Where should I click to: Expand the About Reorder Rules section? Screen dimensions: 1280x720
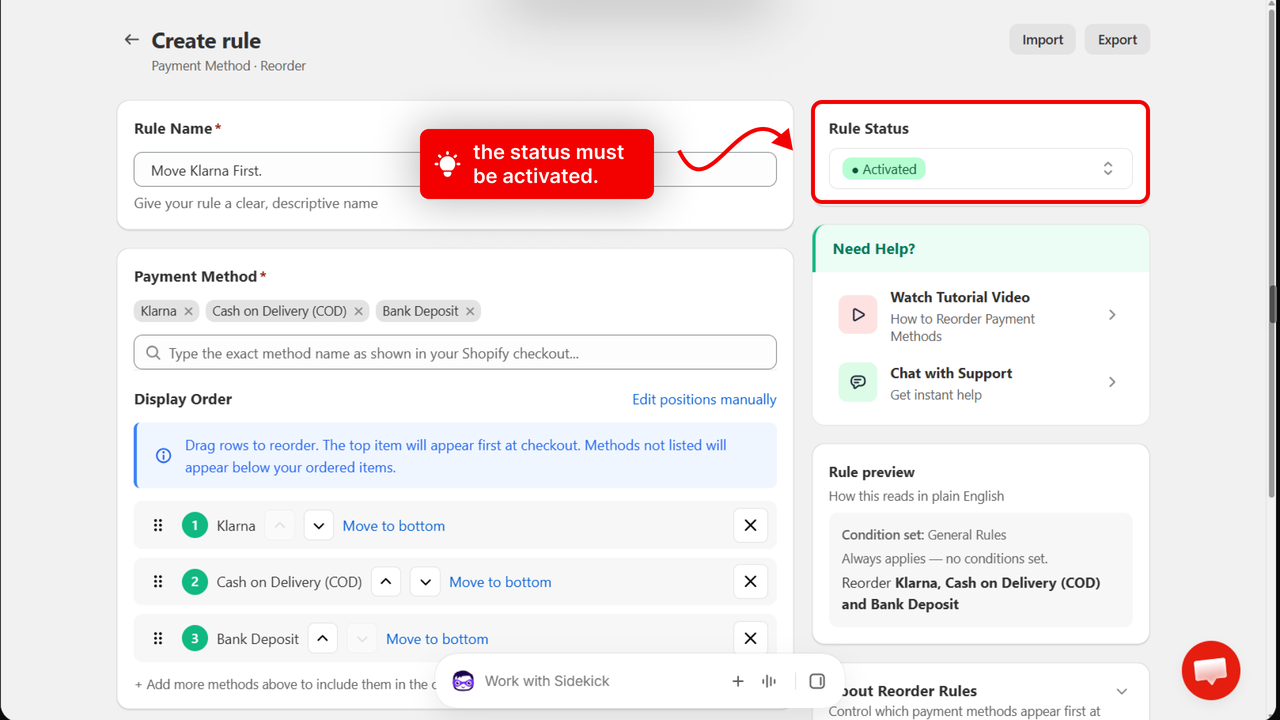1122,691
